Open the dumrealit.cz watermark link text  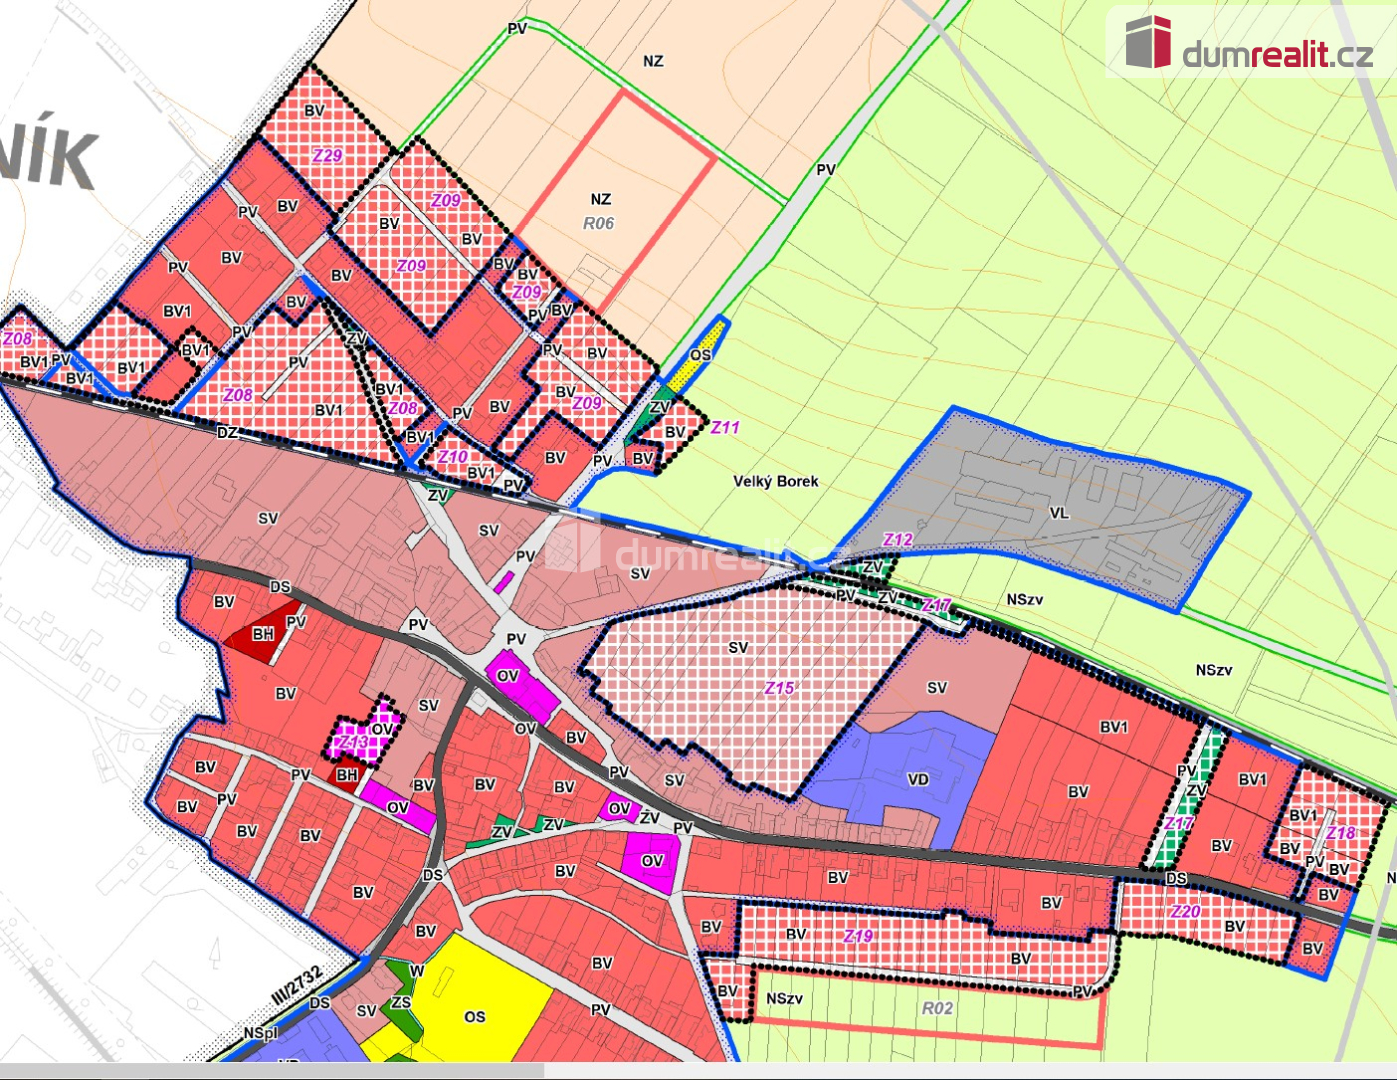pyautogui.click(x=1277, y=54)
